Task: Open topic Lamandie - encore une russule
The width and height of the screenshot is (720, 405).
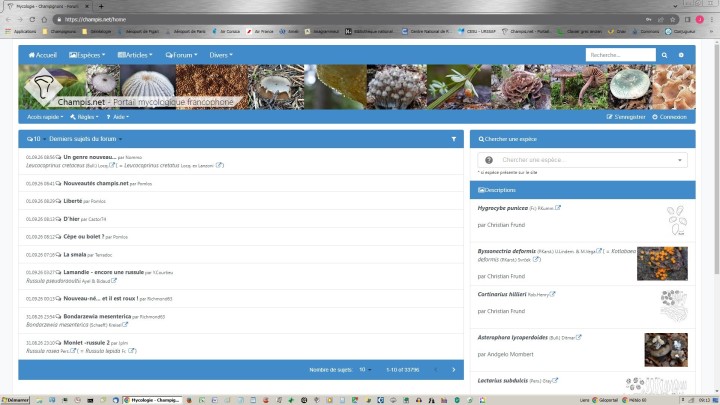Action: click(x=104, y=272)
